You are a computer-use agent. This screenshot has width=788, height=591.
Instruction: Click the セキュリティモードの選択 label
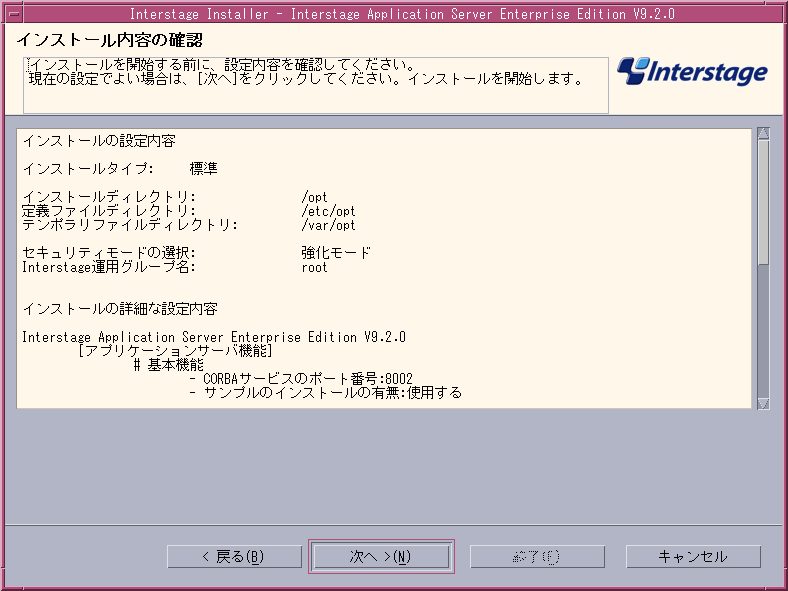[x=109, y=252]
